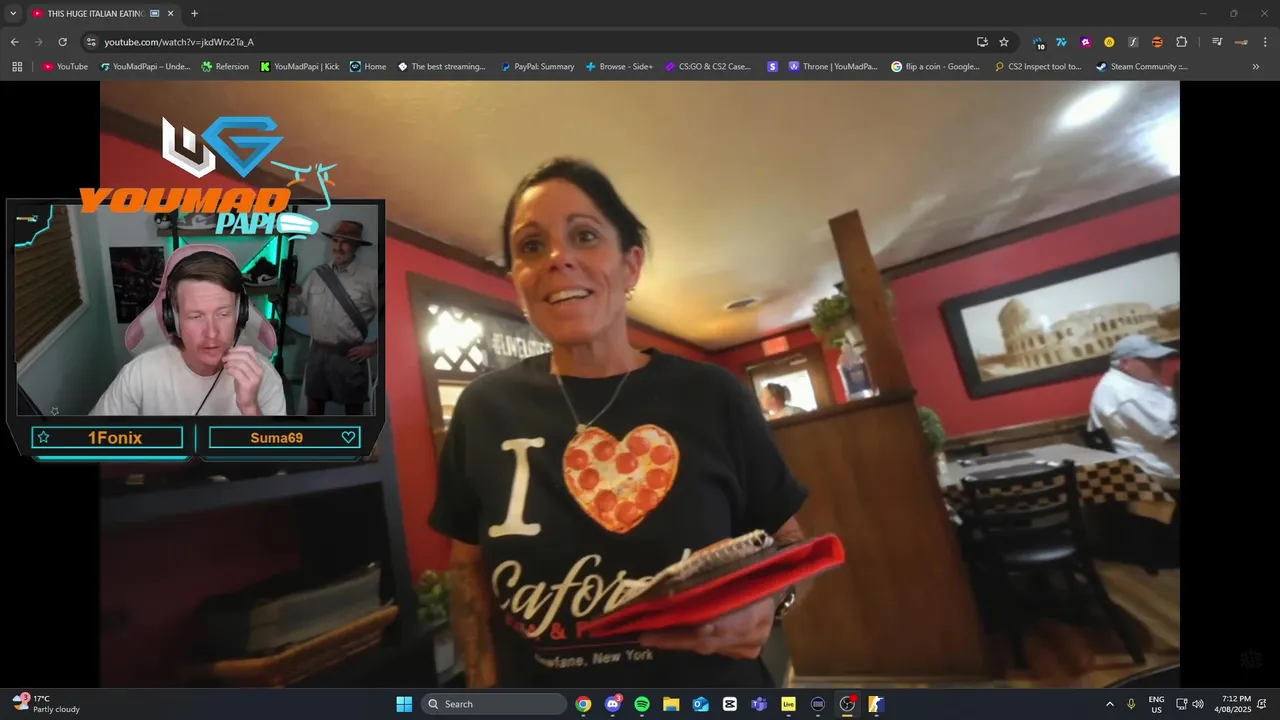Open network and volume quick settings
1280x720 pixels.
point(1190,704)
